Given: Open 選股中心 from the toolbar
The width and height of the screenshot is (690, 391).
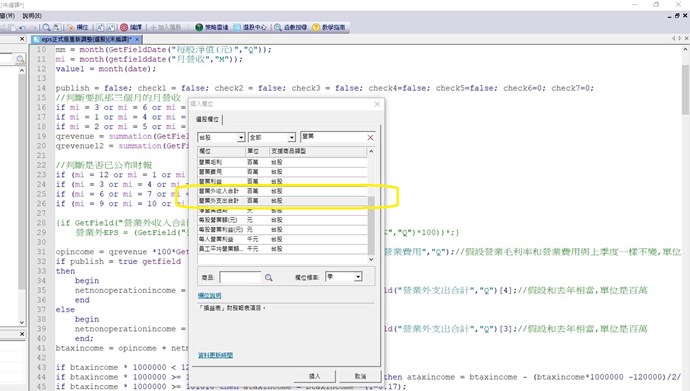Looking at the screenshot, I should click(250, 27).
